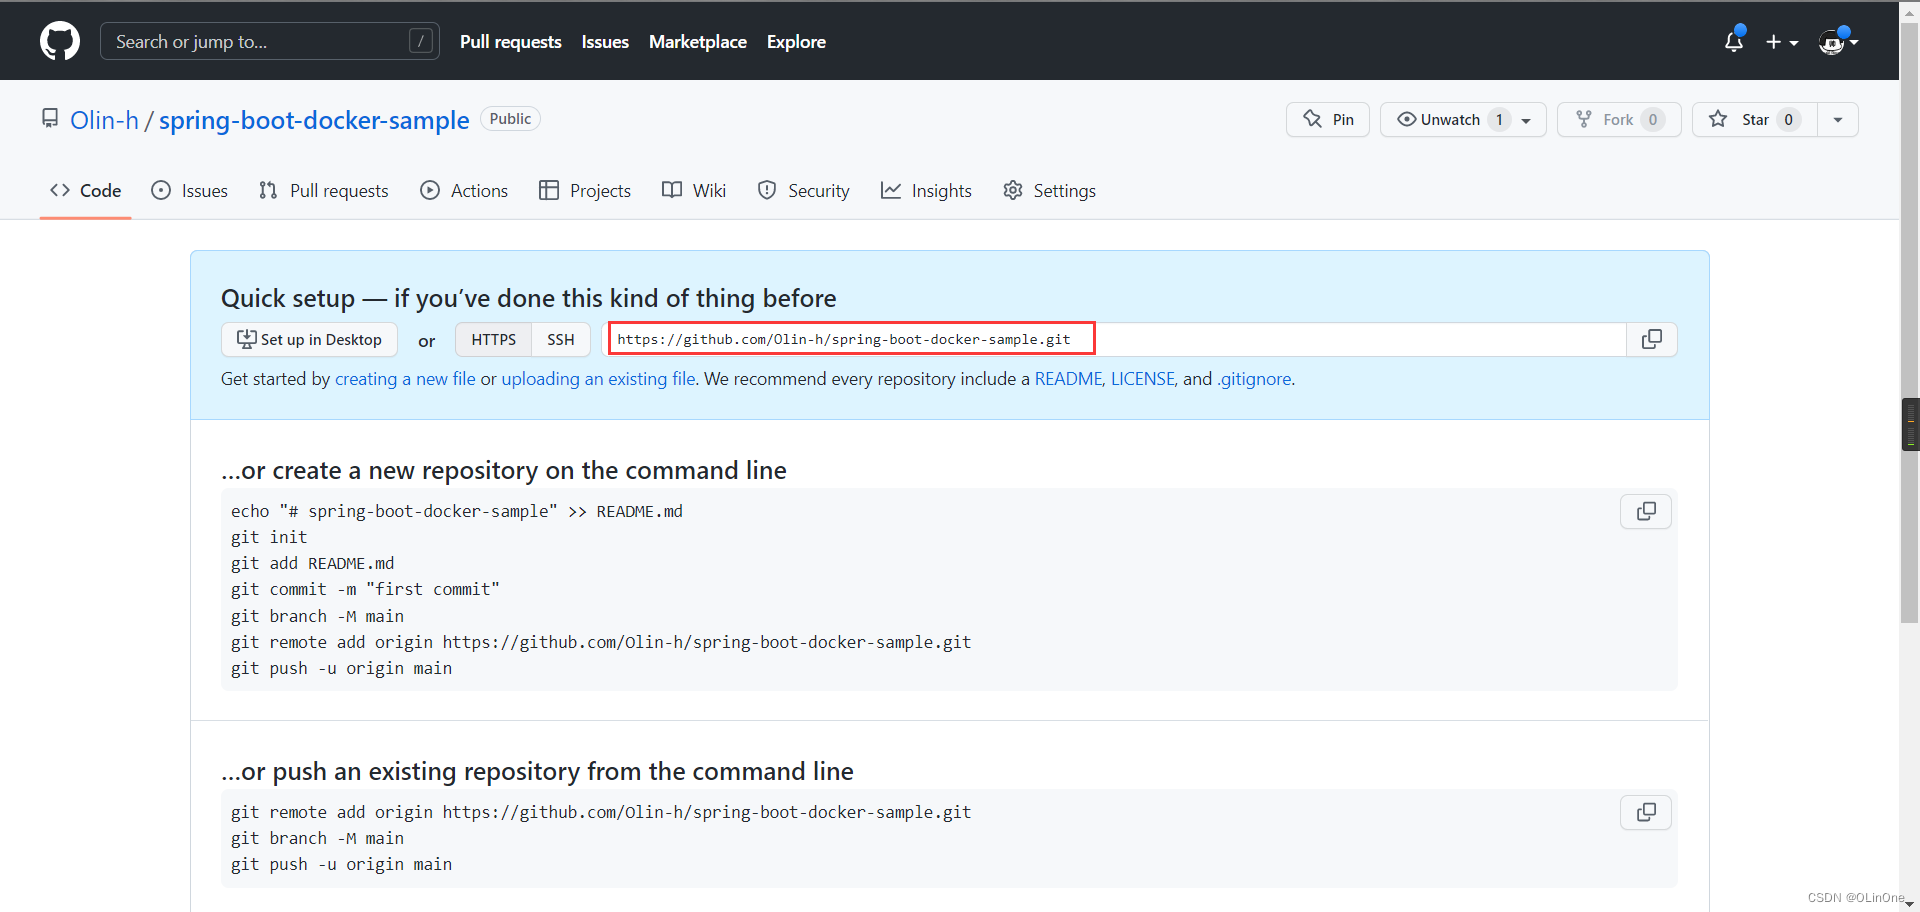Click Set up in Desktop button
Image resolution: width=1920 pixels, height=912 pixels.
click(x=309, y=340)
